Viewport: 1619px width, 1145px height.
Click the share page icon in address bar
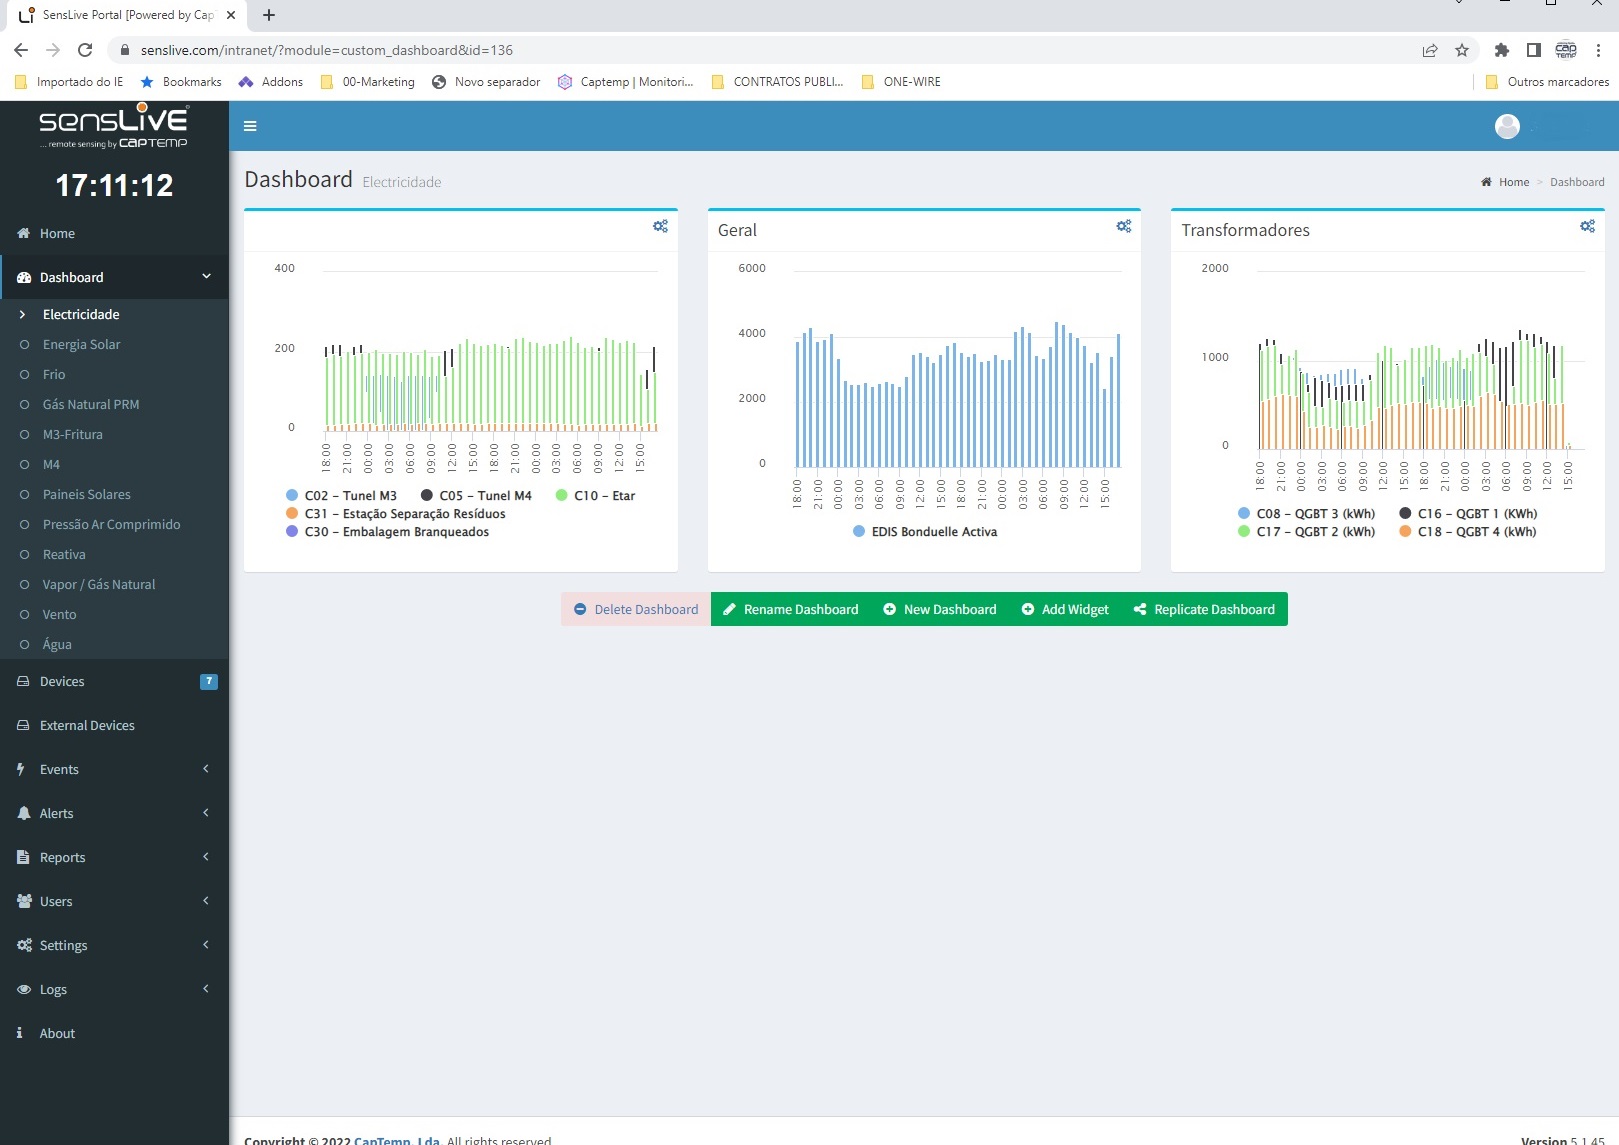(1430, 50)
